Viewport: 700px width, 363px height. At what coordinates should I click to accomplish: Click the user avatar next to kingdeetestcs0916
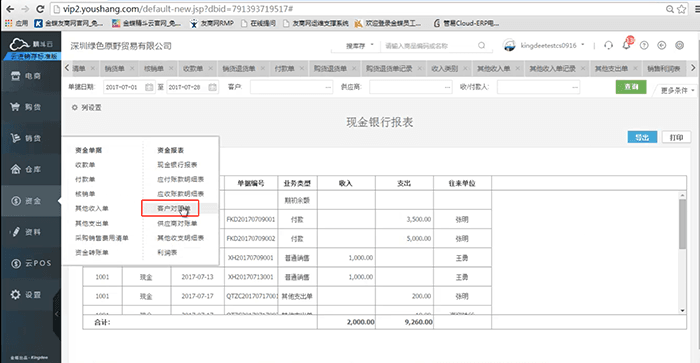509,45
